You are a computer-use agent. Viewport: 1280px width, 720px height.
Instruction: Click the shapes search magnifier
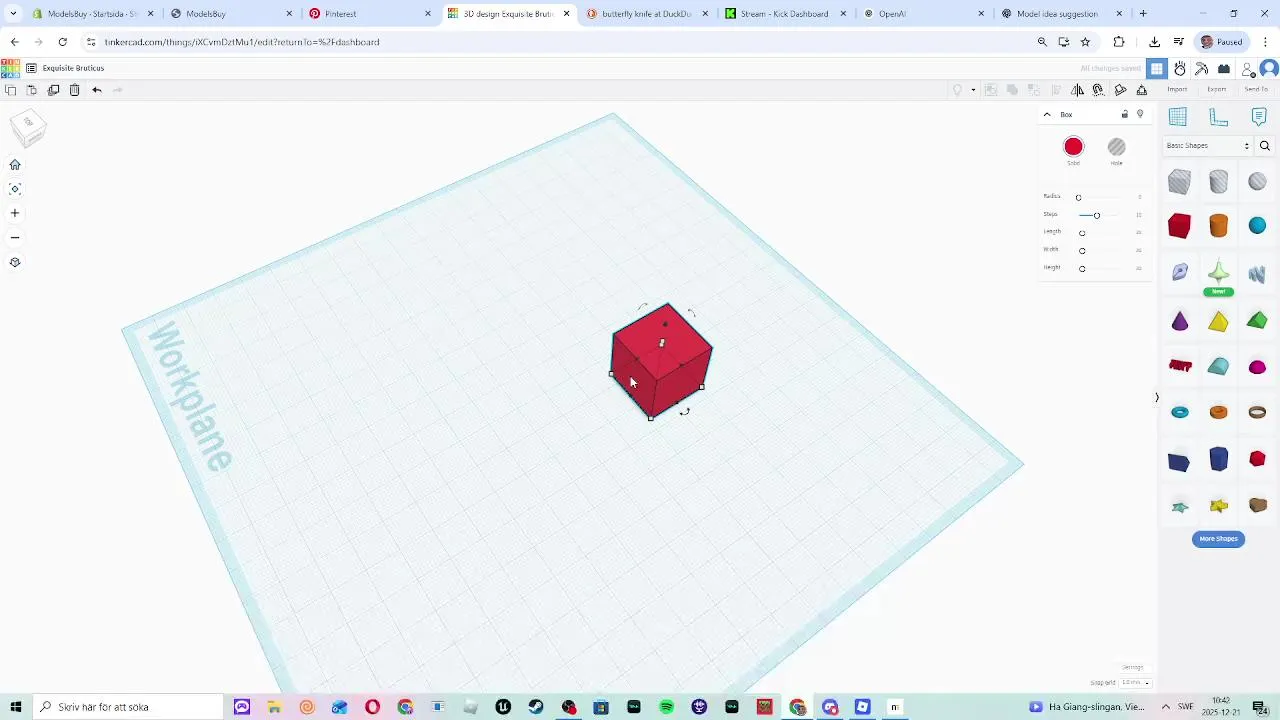click(x=1265, y=146)
